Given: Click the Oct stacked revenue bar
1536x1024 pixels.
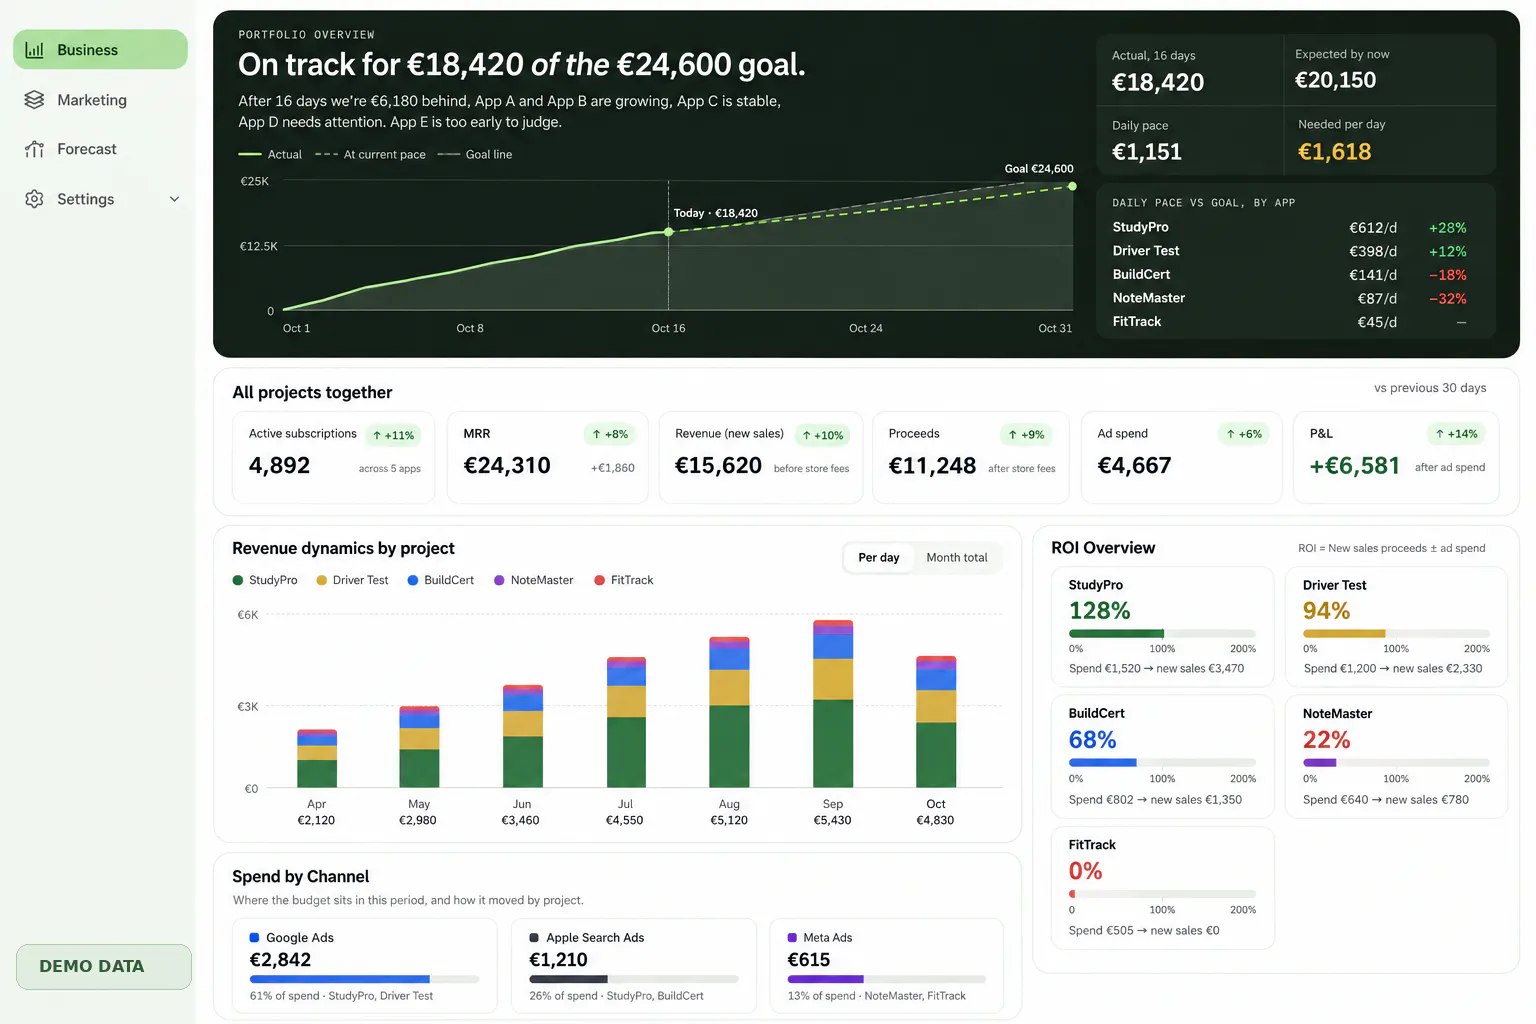Looking at the screenshot, I should pos(936,722).
